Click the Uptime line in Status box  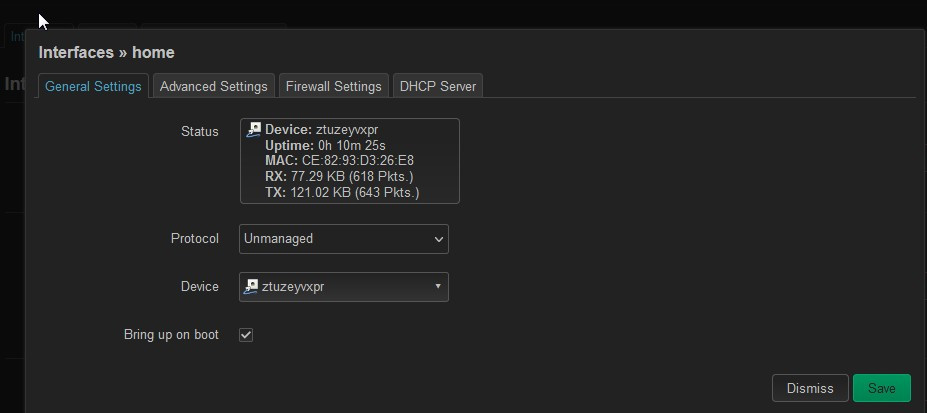click(326, 145)
